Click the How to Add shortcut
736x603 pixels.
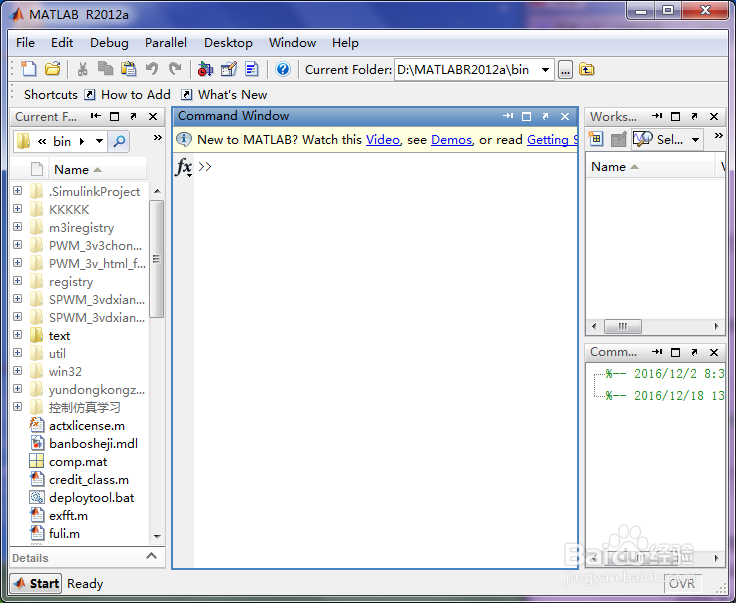coord(128,95)
